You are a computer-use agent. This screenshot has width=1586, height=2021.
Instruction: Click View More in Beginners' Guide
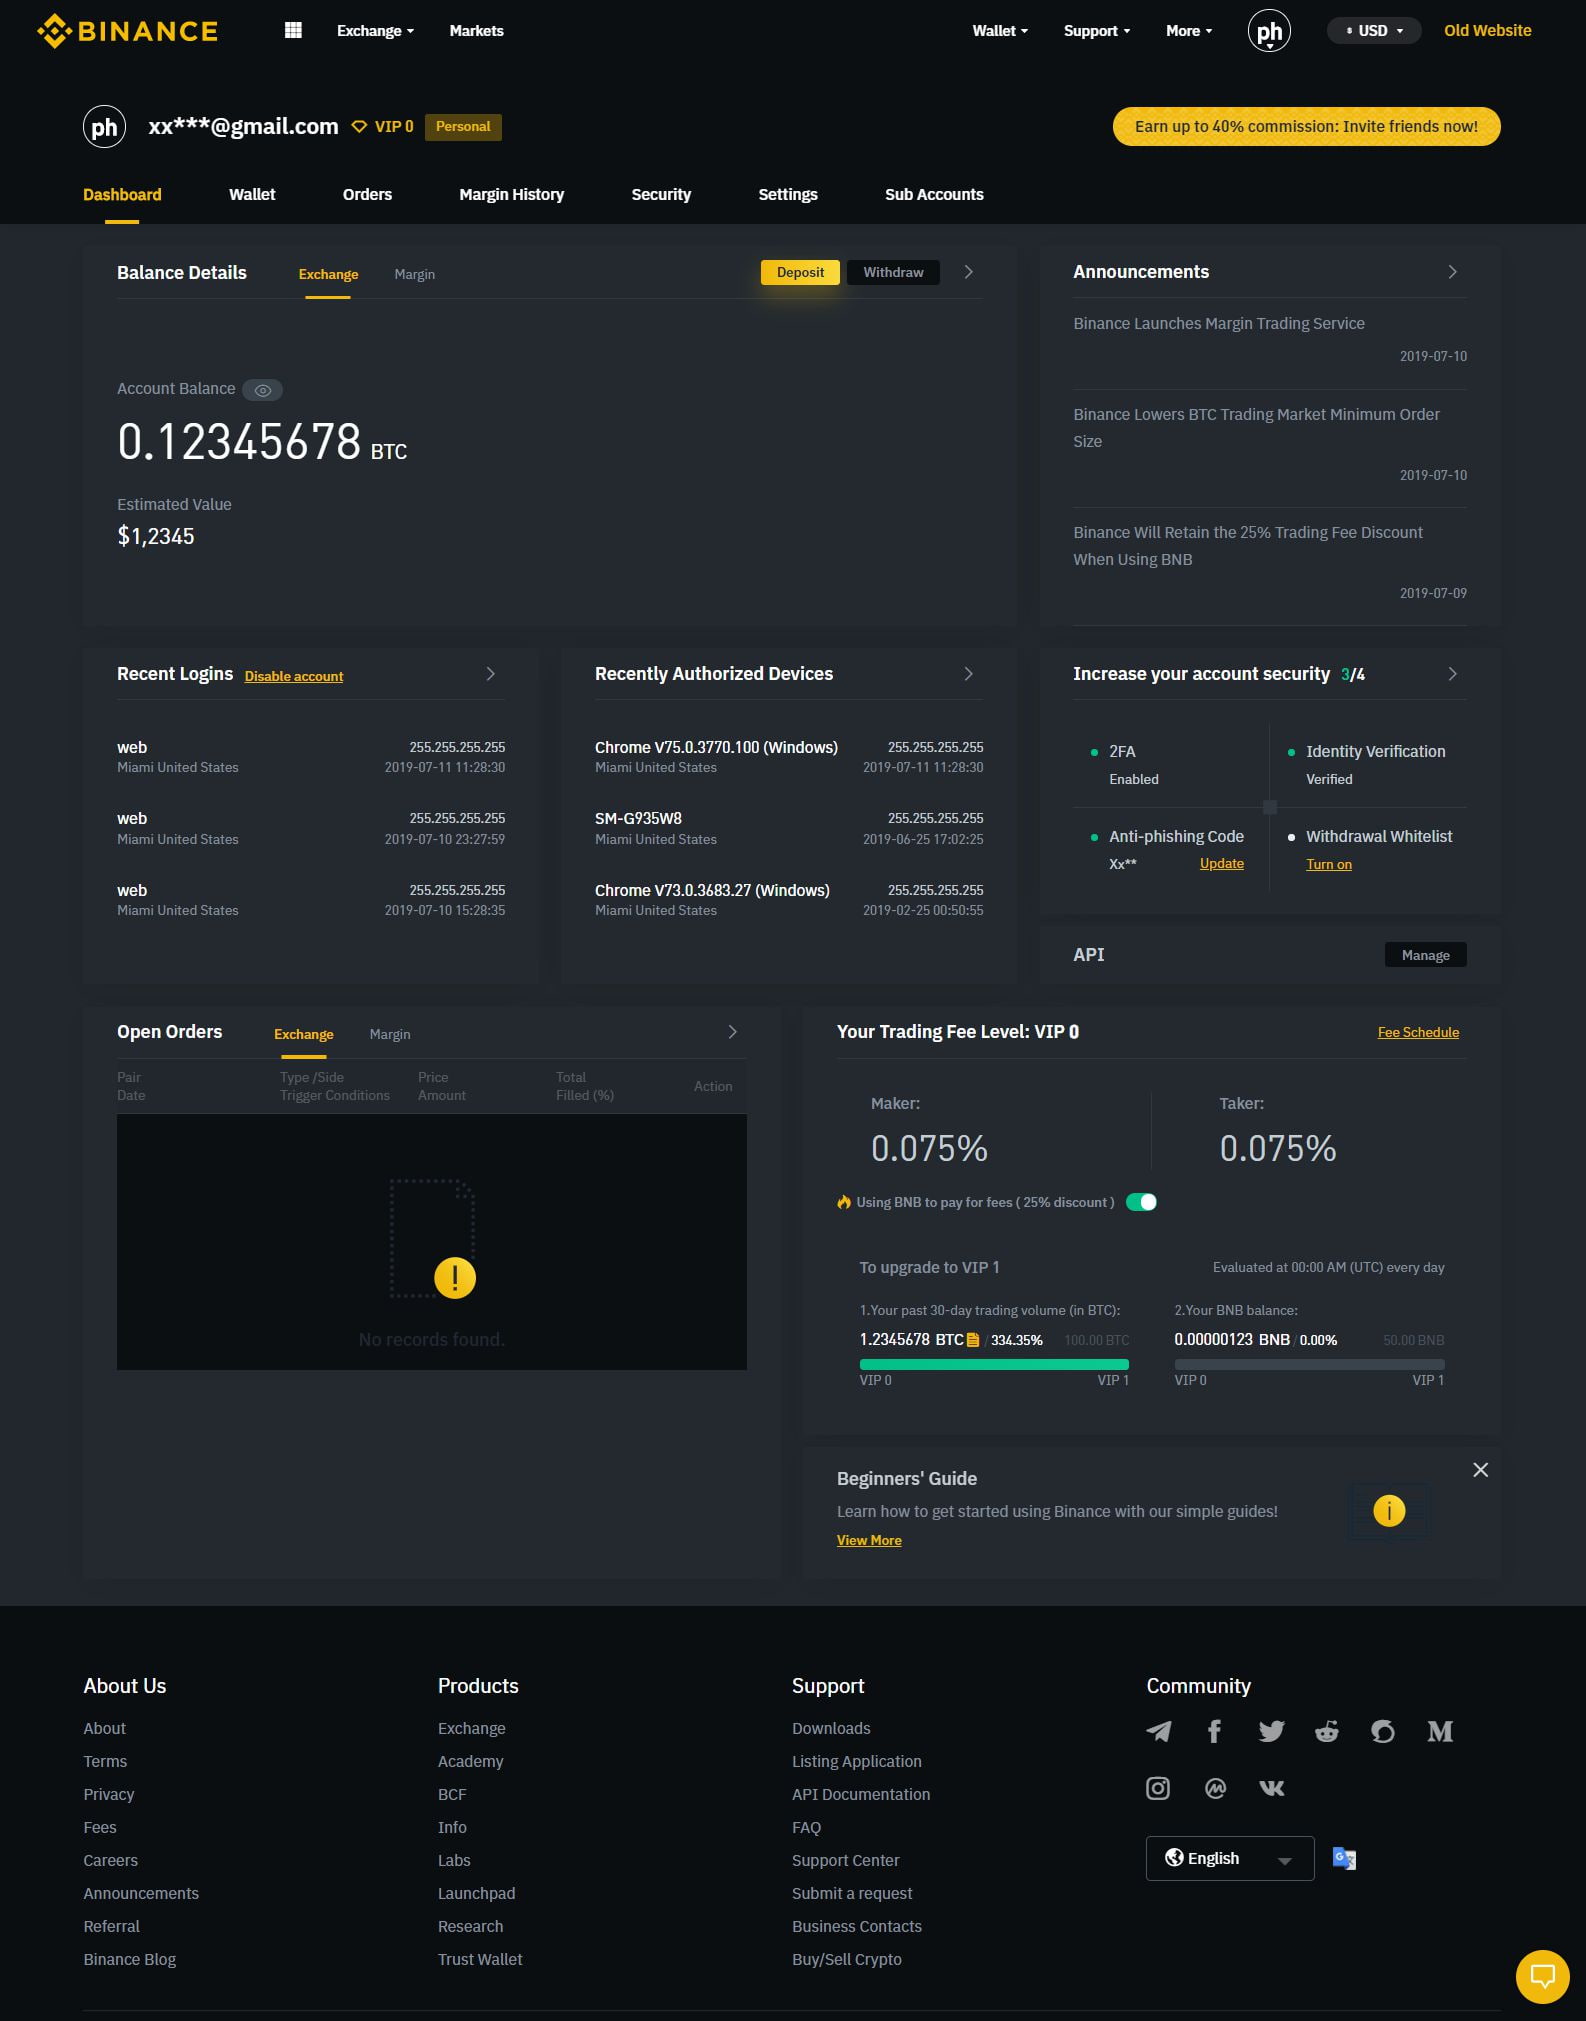[869, 1541]
